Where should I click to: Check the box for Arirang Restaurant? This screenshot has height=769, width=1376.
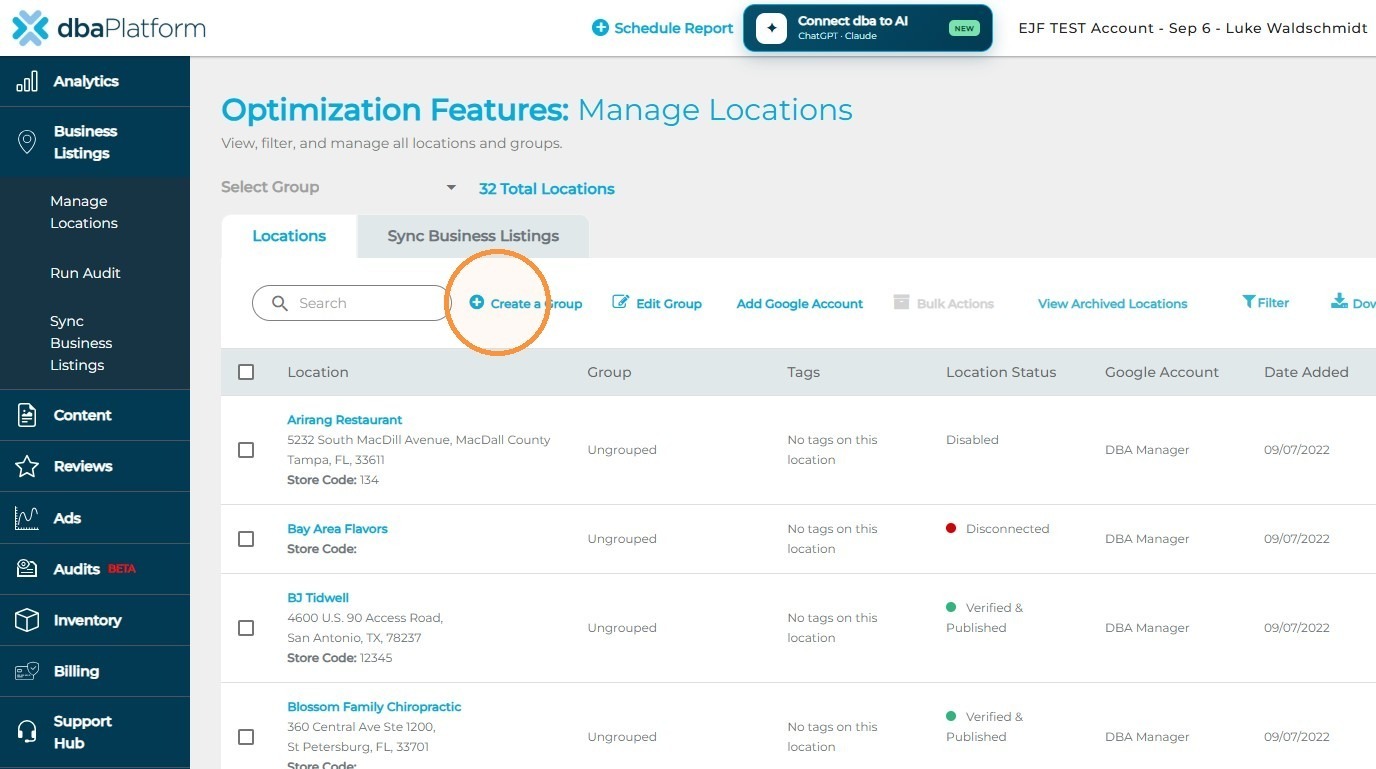[246, 450]
